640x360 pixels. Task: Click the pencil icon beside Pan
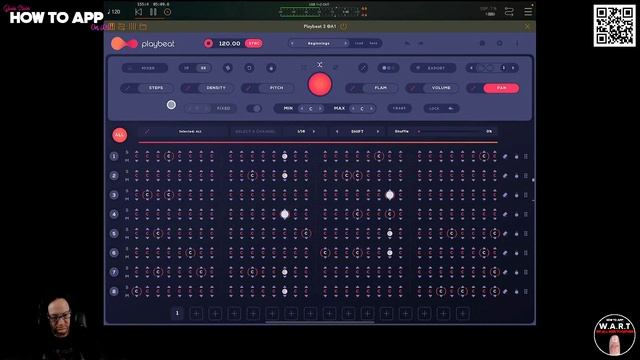coord(474,88)
